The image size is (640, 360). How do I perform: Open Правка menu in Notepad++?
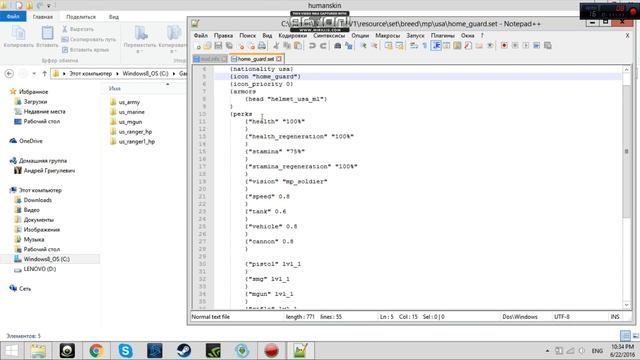223,36
